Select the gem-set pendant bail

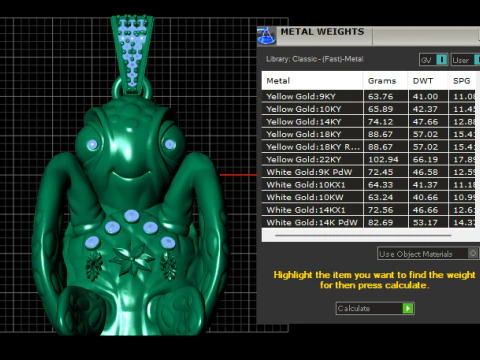point(132,55)
